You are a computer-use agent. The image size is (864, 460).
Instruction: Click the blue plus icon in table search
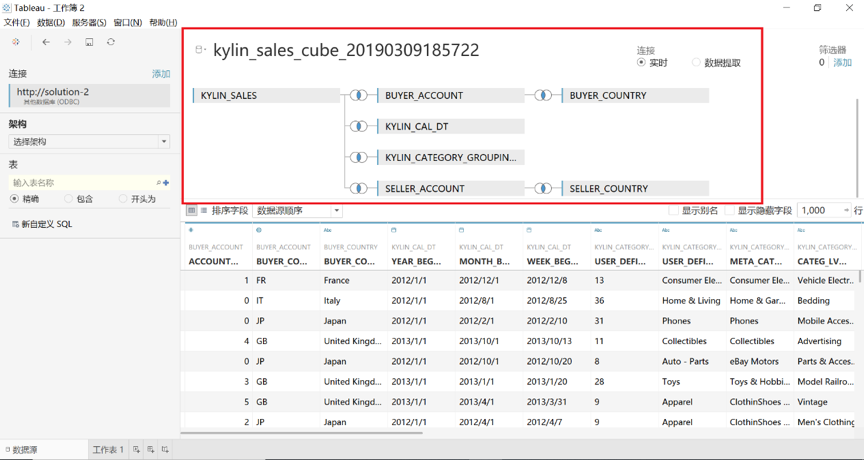point(166,183)
